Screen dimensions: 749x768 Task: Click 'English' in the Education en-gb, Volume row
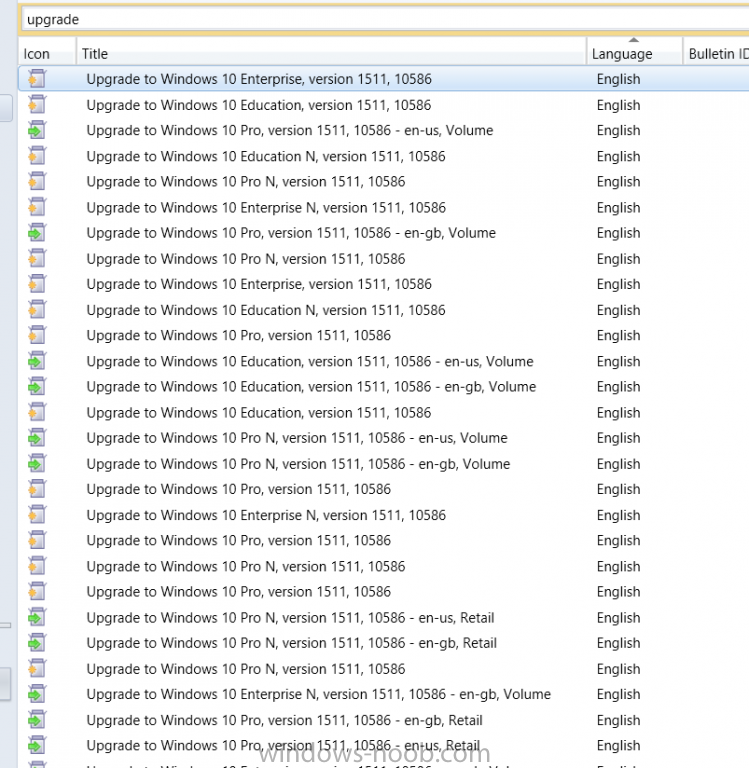(618, 386)
